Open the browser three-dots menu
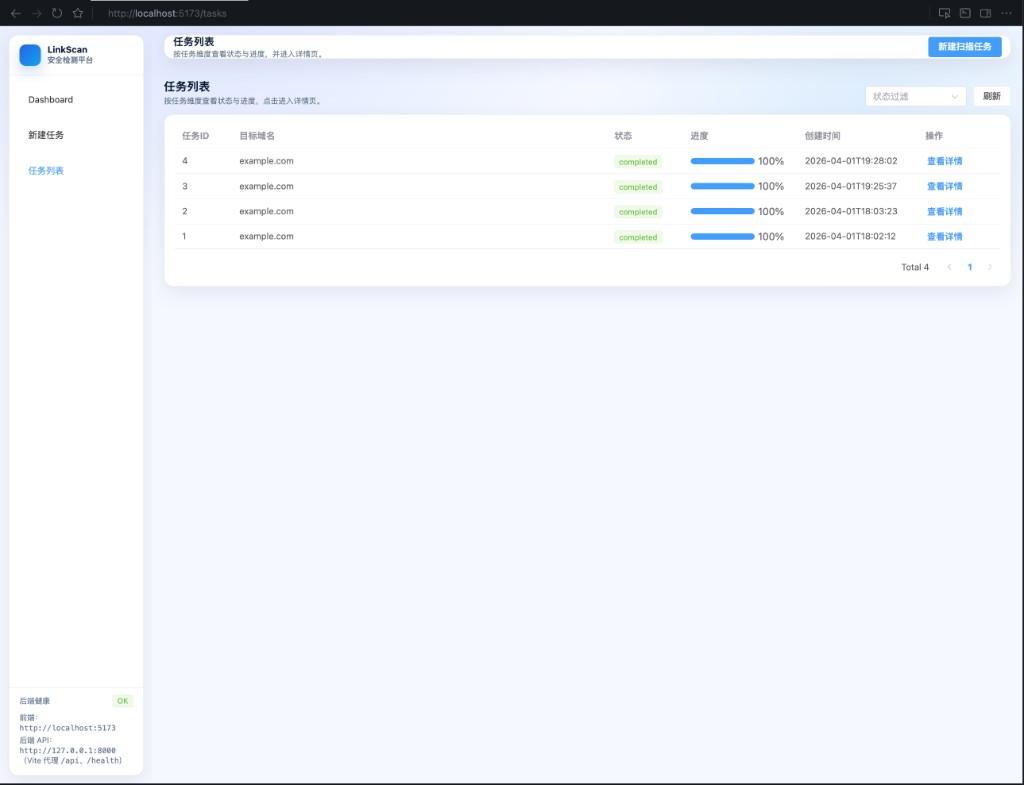Screen dimensions: 1024x785 tap(1006, 13)
